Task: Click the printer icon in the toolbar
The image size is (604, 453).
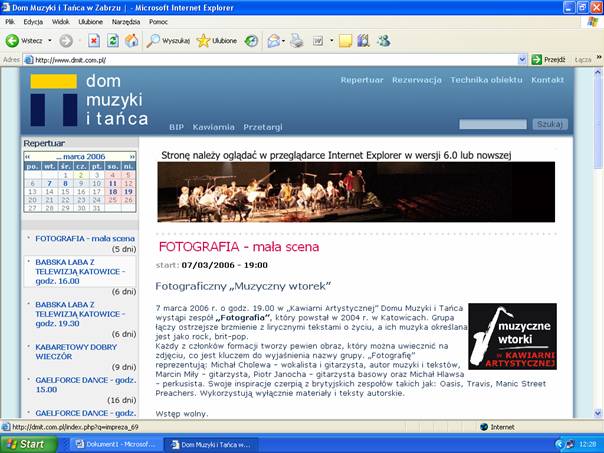Action: click(296, 41)
